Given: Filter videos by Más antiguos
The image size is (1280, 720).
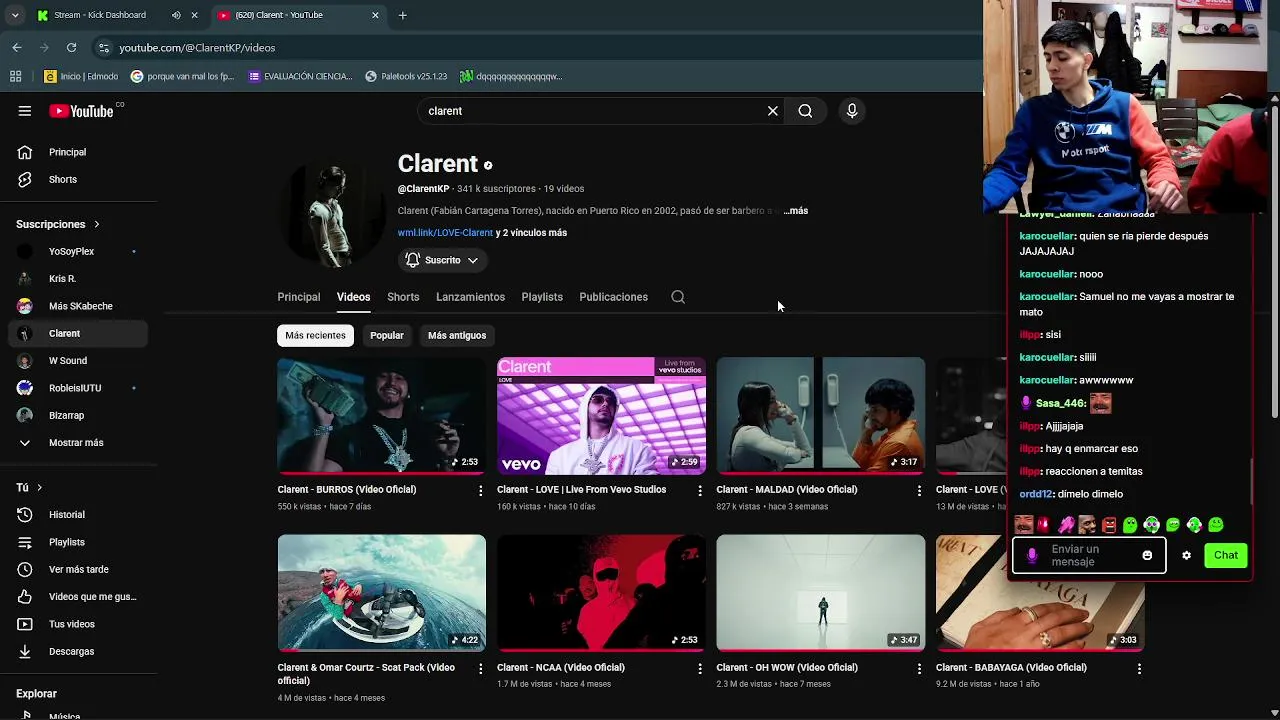Looking at the screenshot, I should tap(457, 335).
